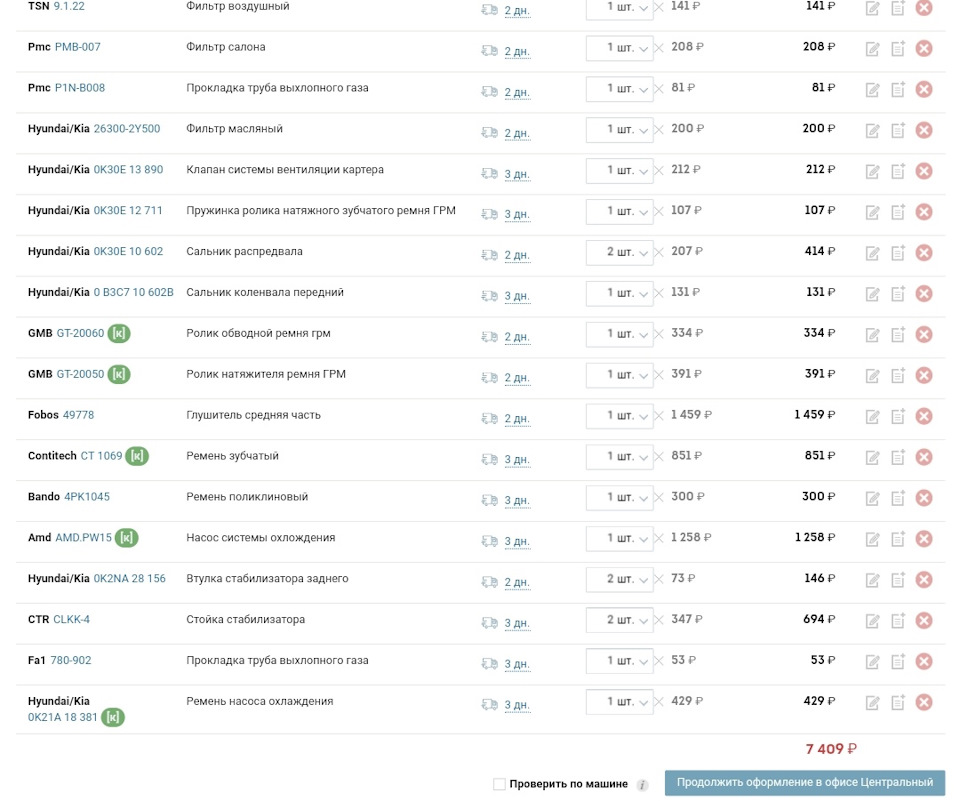960x801 pixels.
Task: Click the info icon beside Проверить по машине
Action: pos(643,785)
